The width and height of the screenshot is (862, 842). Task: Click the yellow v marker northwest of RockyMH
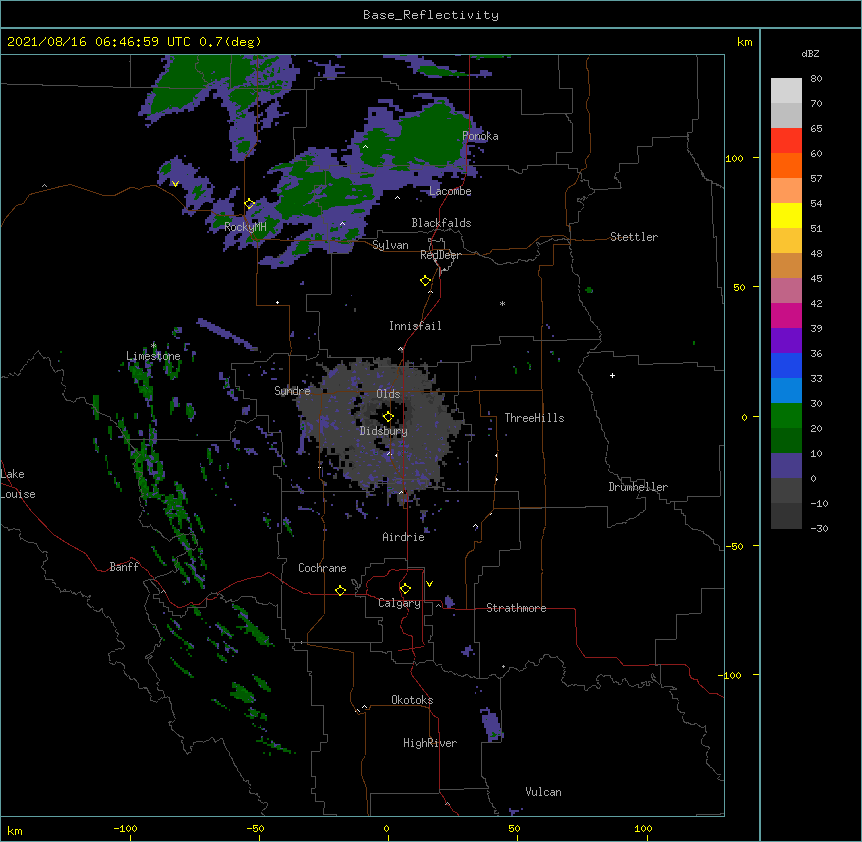175,184
